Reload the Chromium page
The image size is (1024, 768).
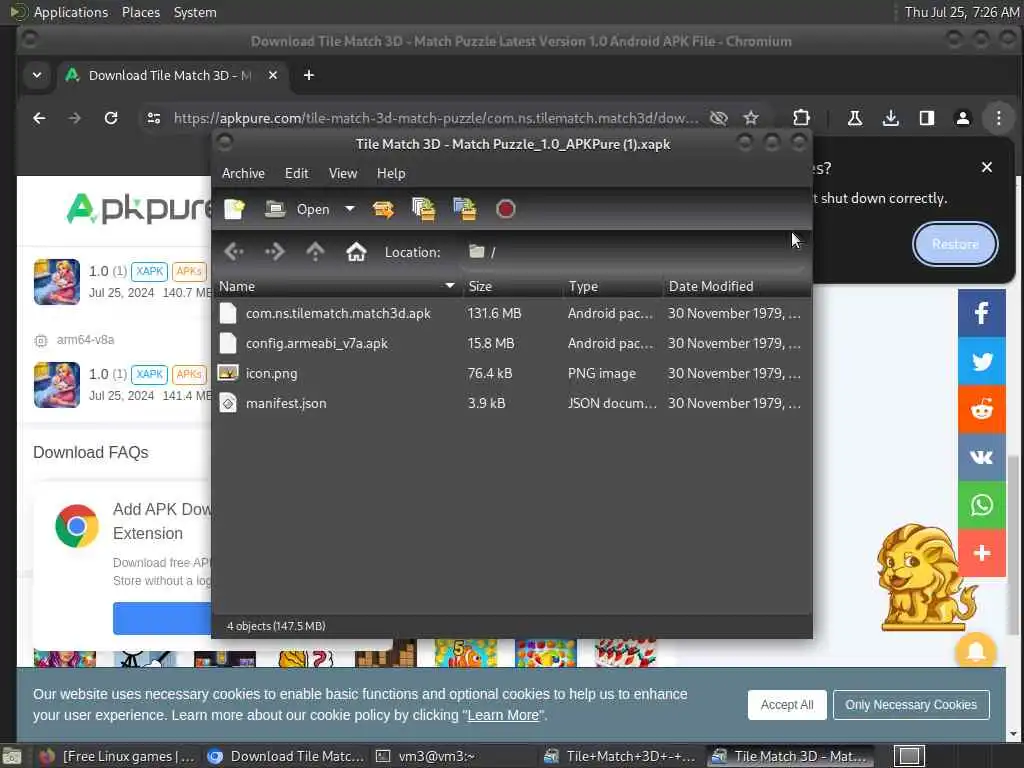tap(111, 118)
